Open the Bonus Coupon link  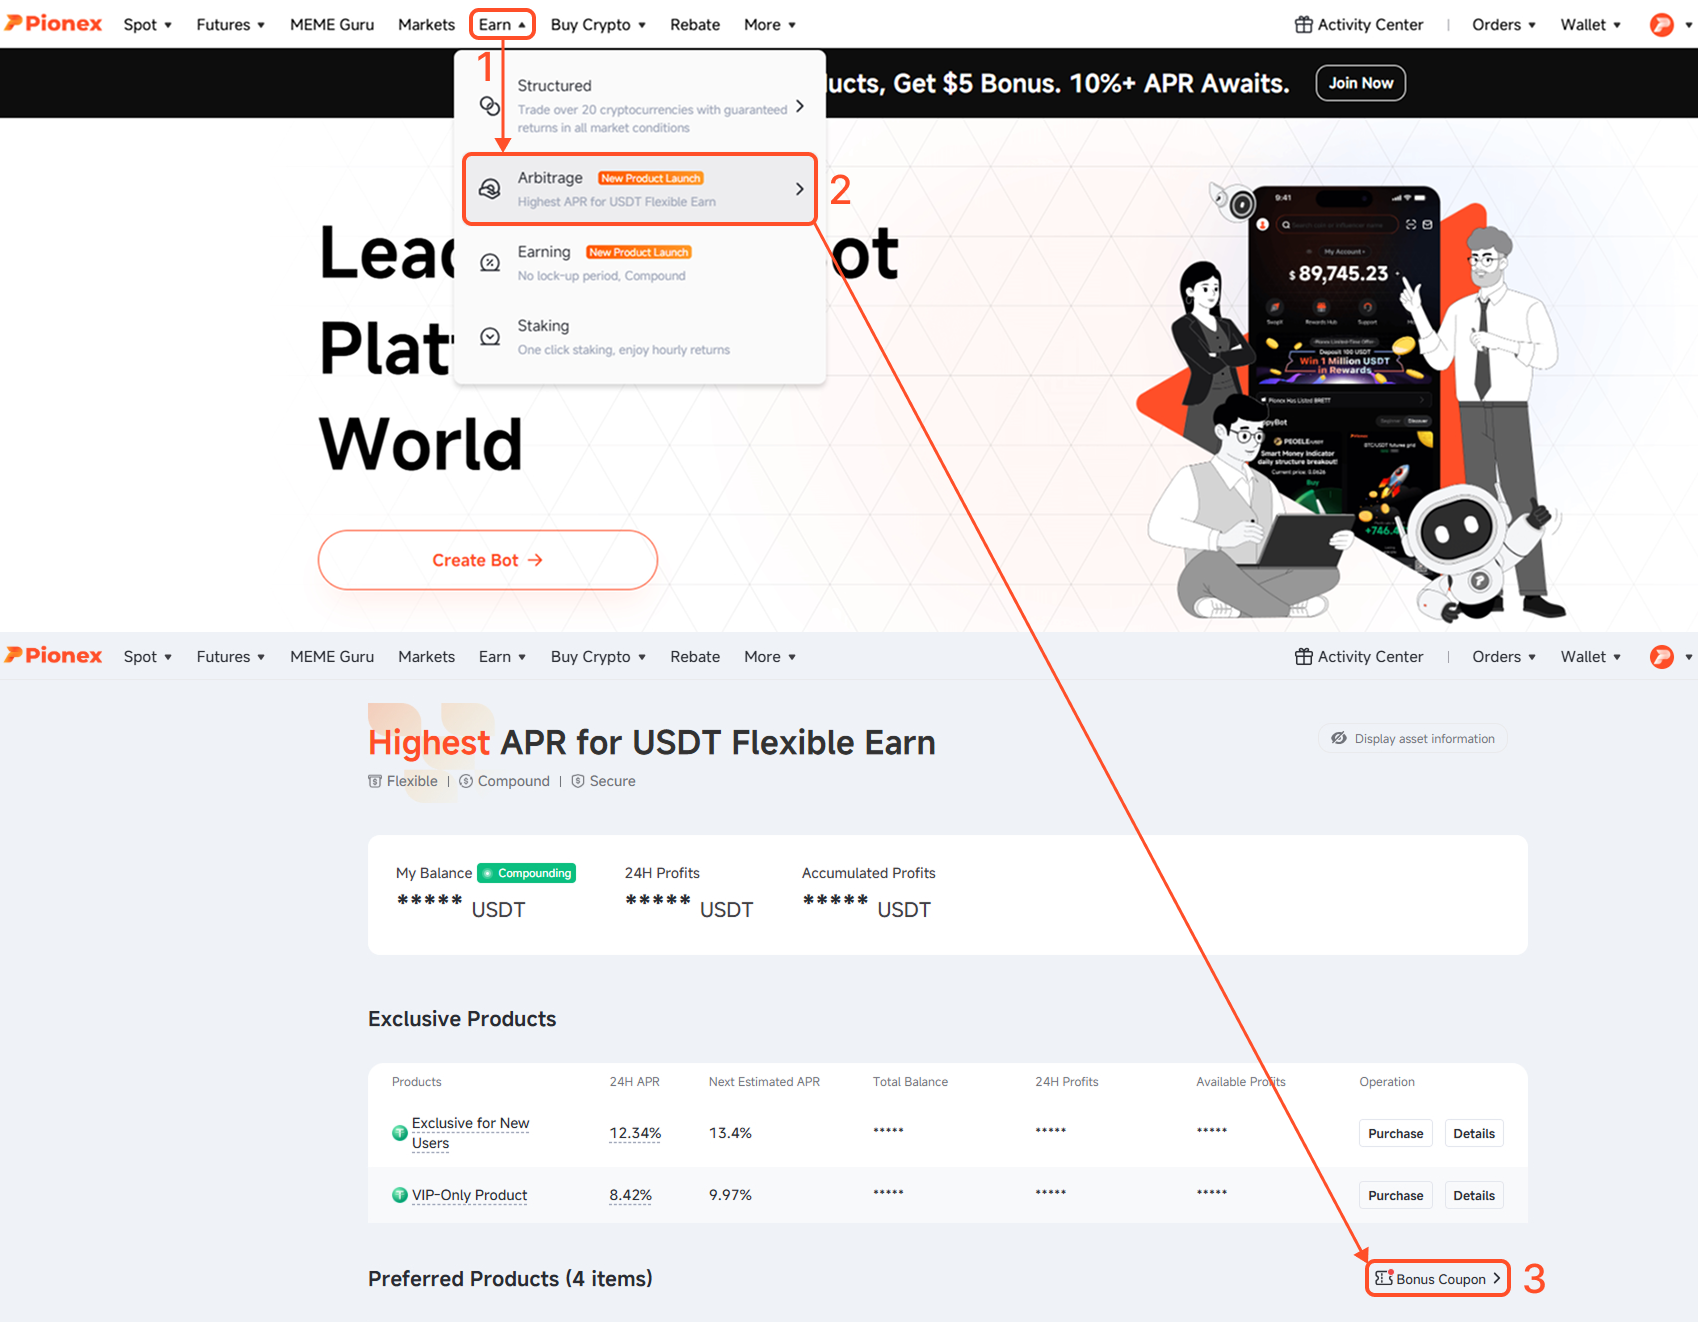pyautogui.click(x=1438, y=1278)
